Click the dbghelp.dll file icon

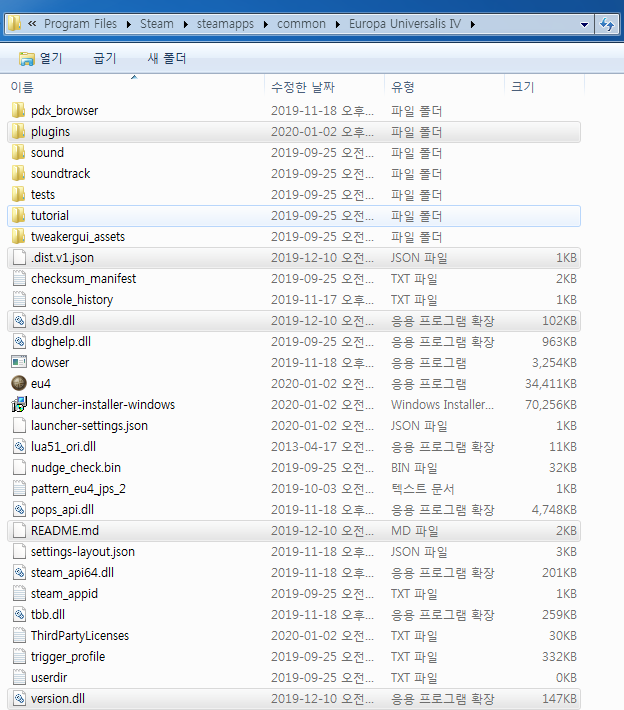click(19, 341)
